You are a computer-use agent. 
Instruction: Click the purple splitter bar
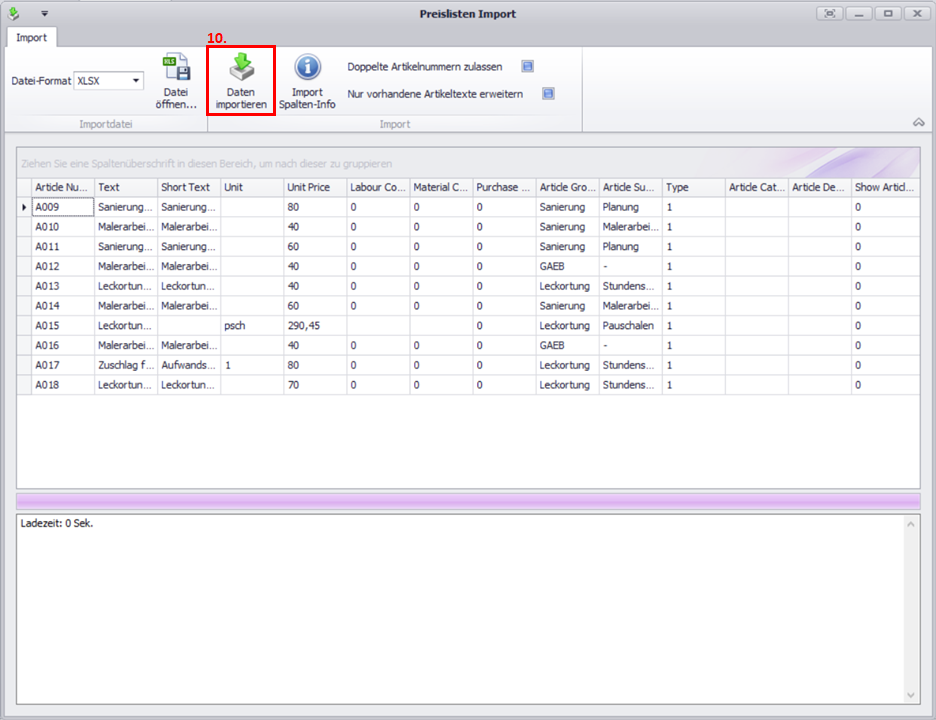(467, 500)
